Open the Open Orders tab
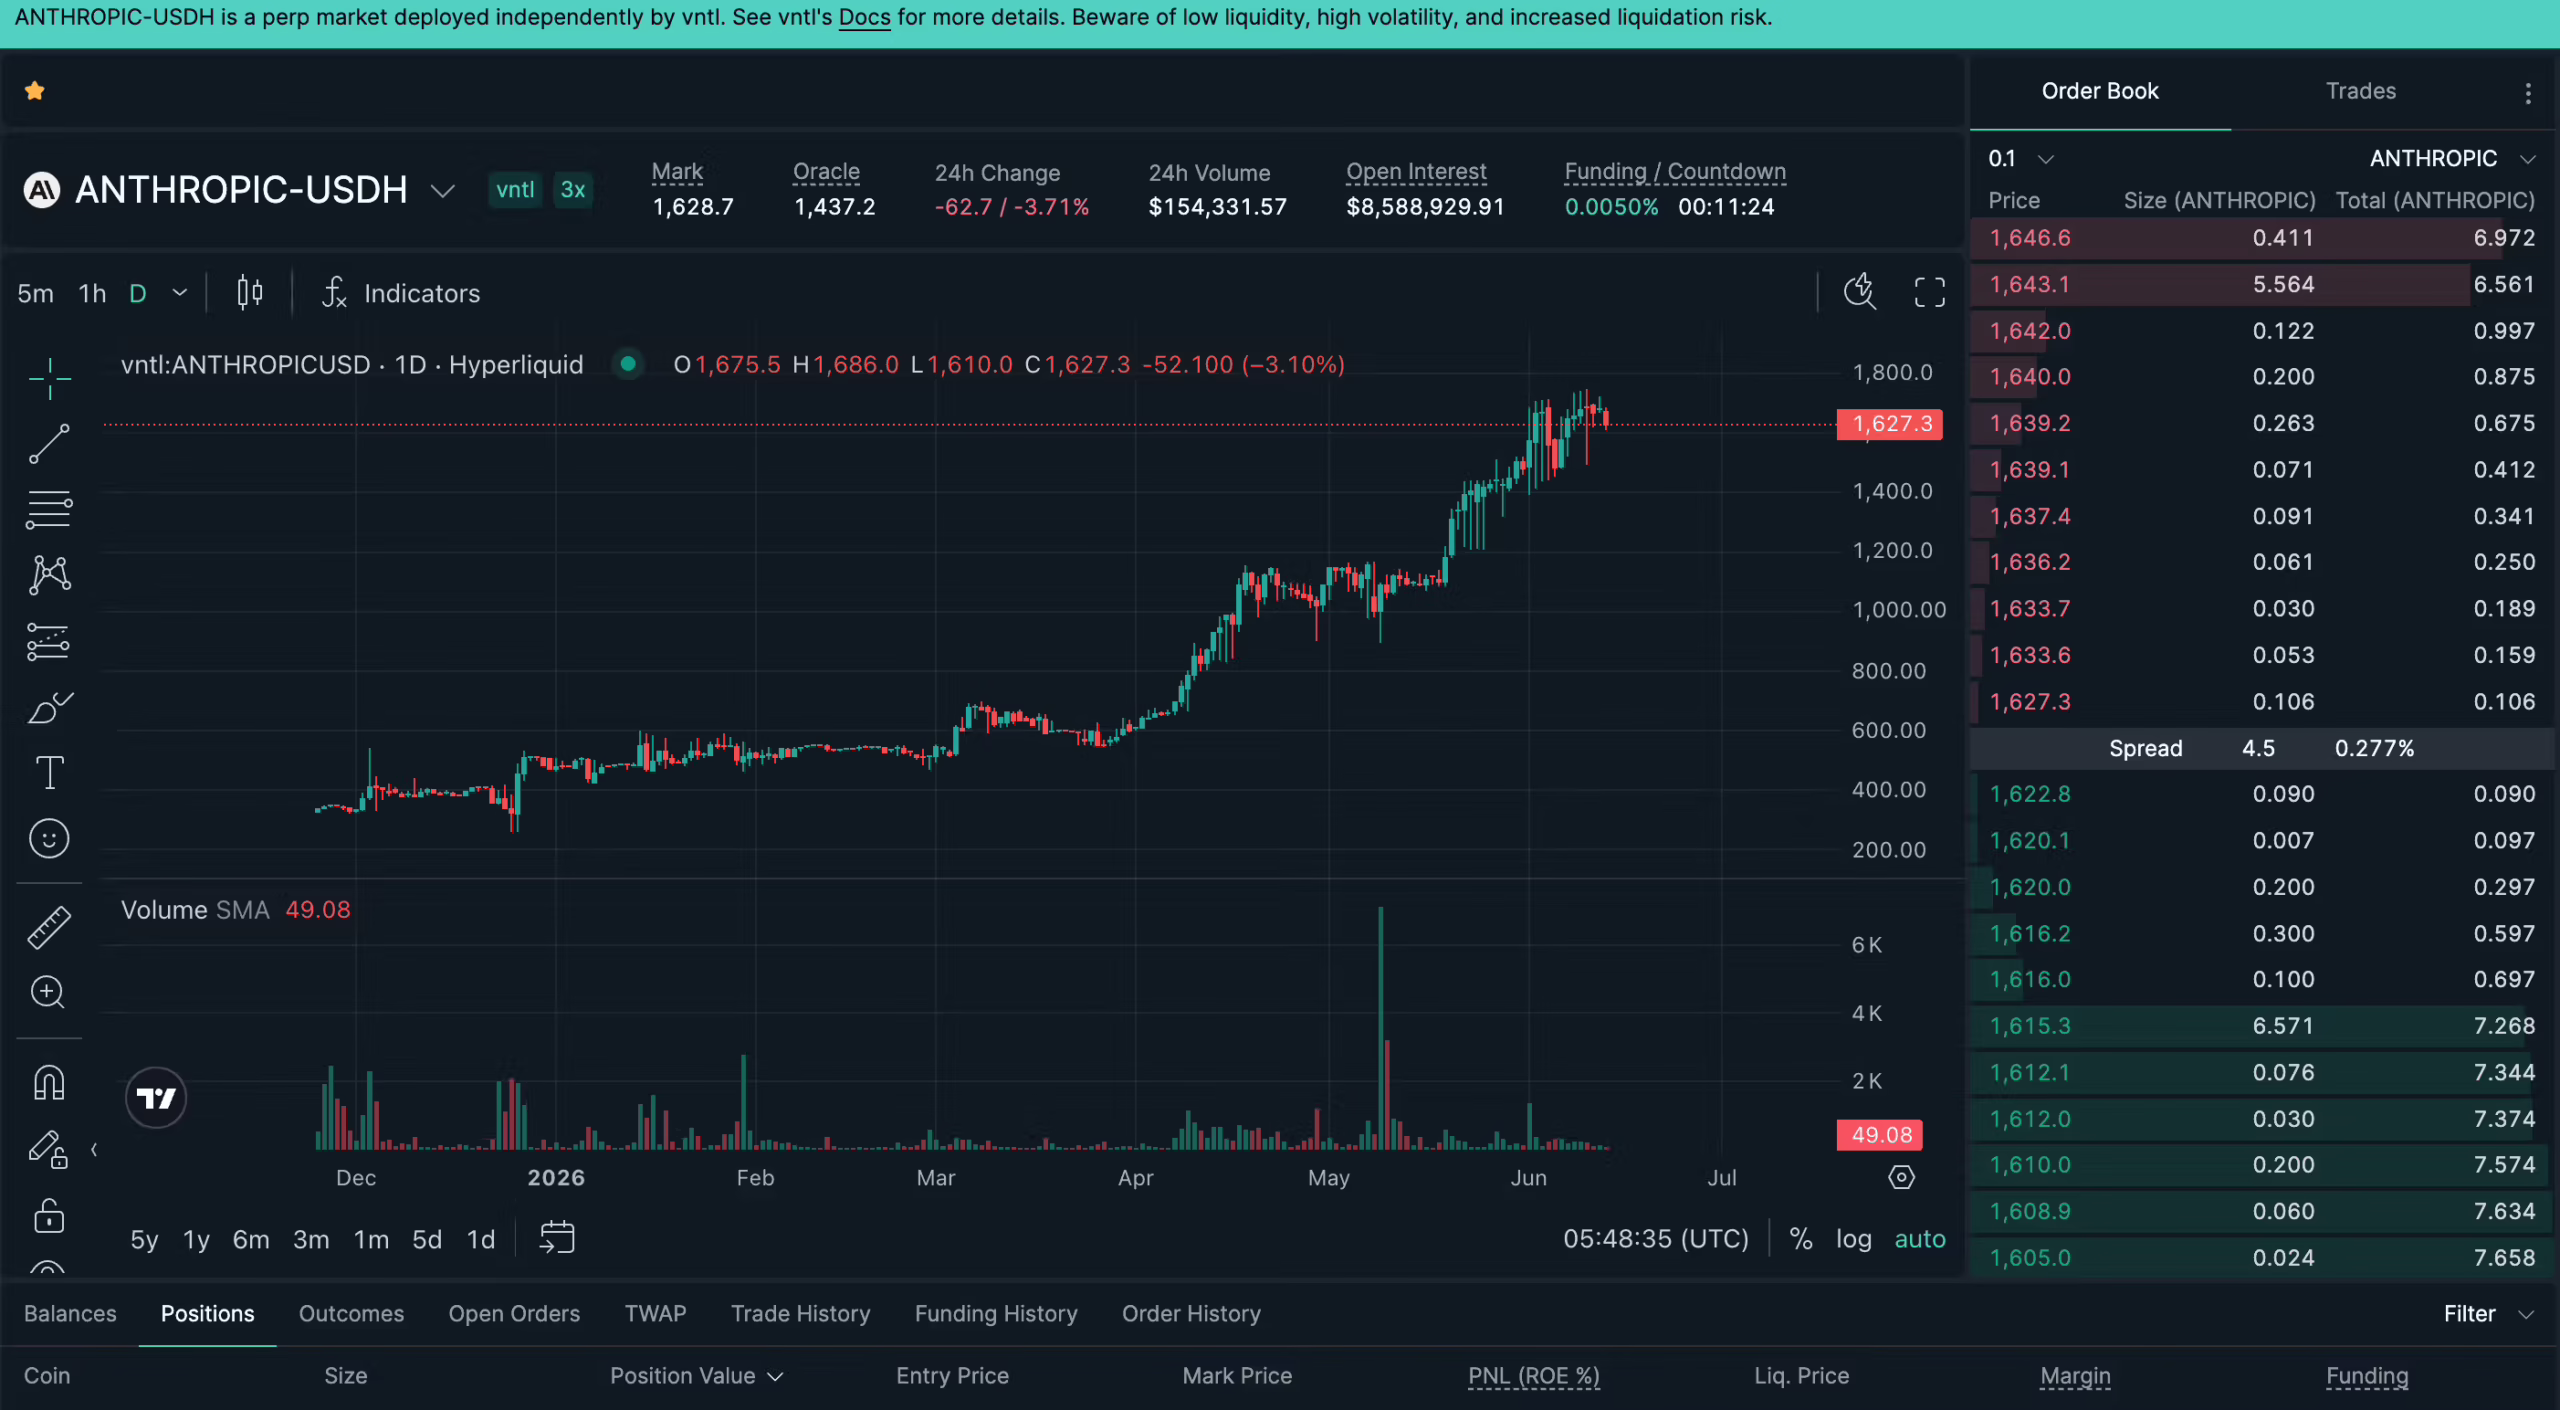Image resolution: width=2560 pixels, height=1410 pixels. 514,1313
